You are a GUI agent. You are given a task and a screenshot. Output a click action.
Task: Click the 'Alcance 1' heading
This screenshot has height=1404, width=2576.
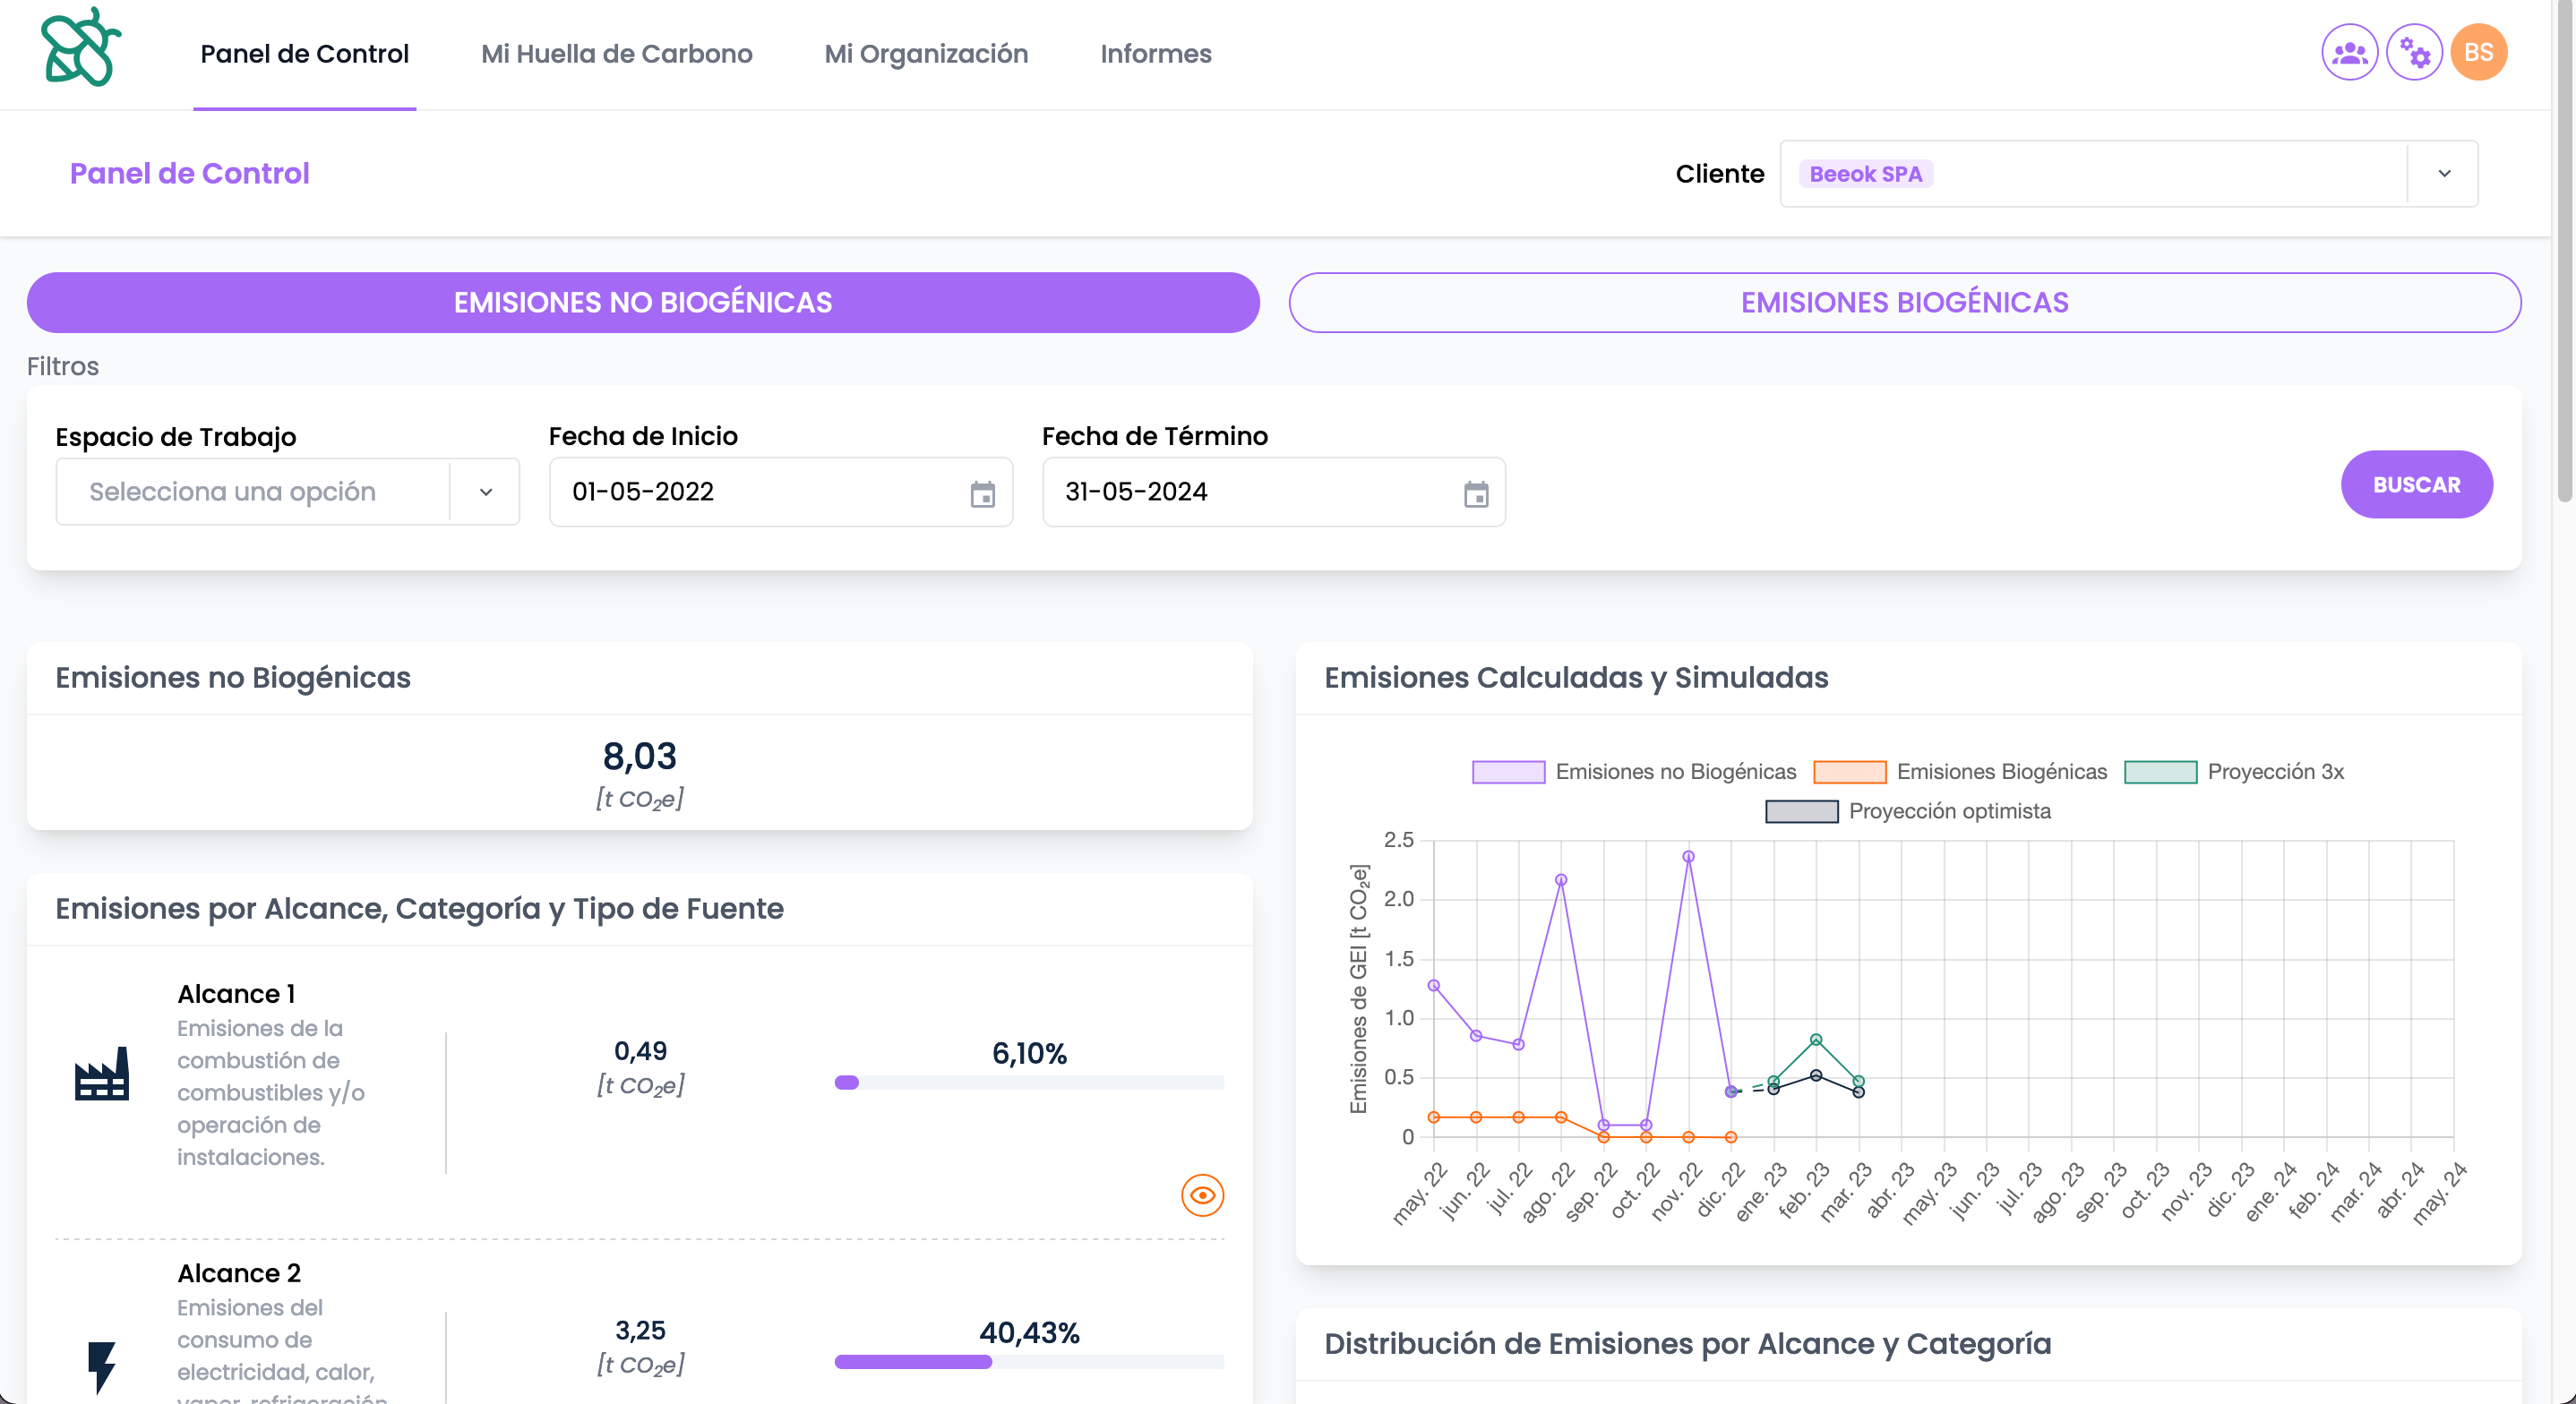pyautogui.click(x=236, y=993)
